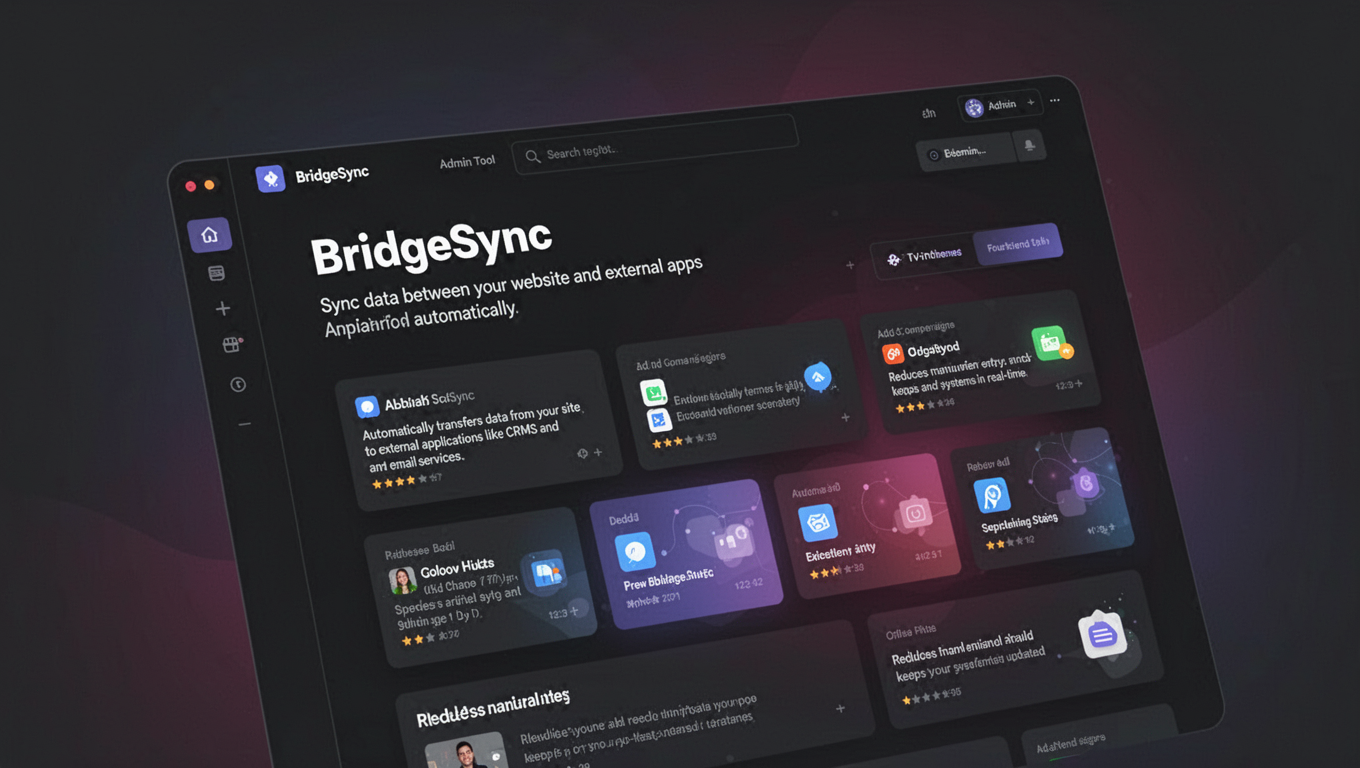Select the Home icon in the sidebar

coord(210,234)
